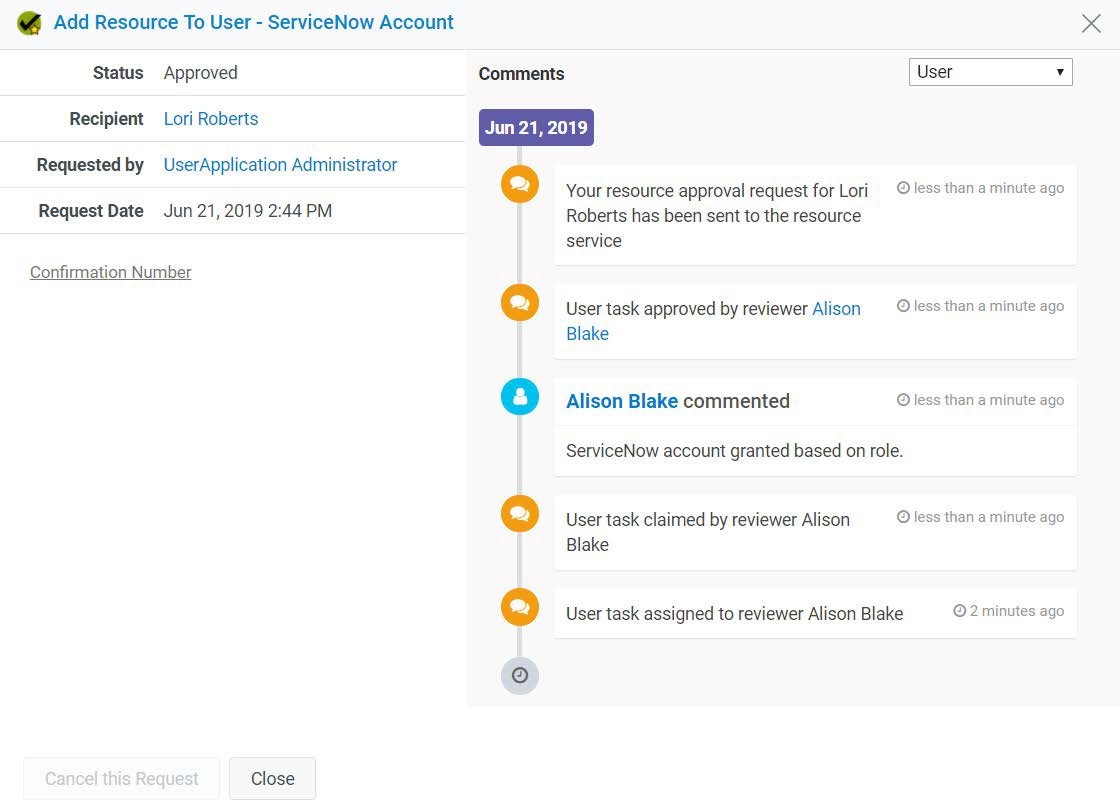
Task: Click comment icon for resource approval request sent
Action: pyautogui.click(x=520, y=184)
